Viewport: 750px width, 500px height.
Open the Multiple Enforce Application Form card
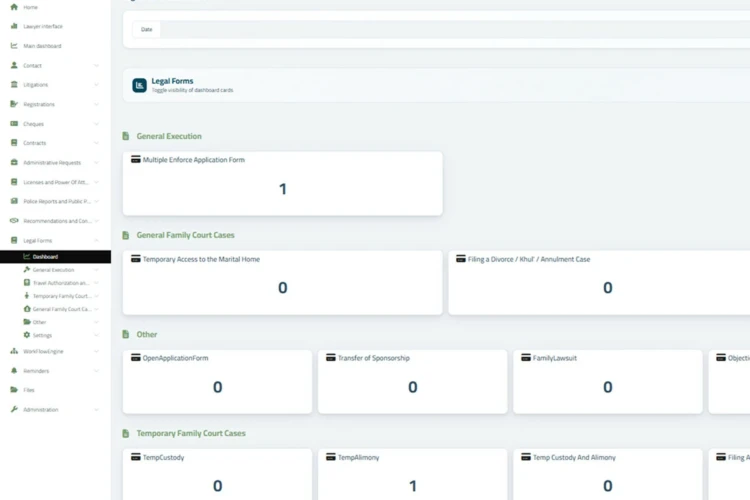click(x=283, y=184)
